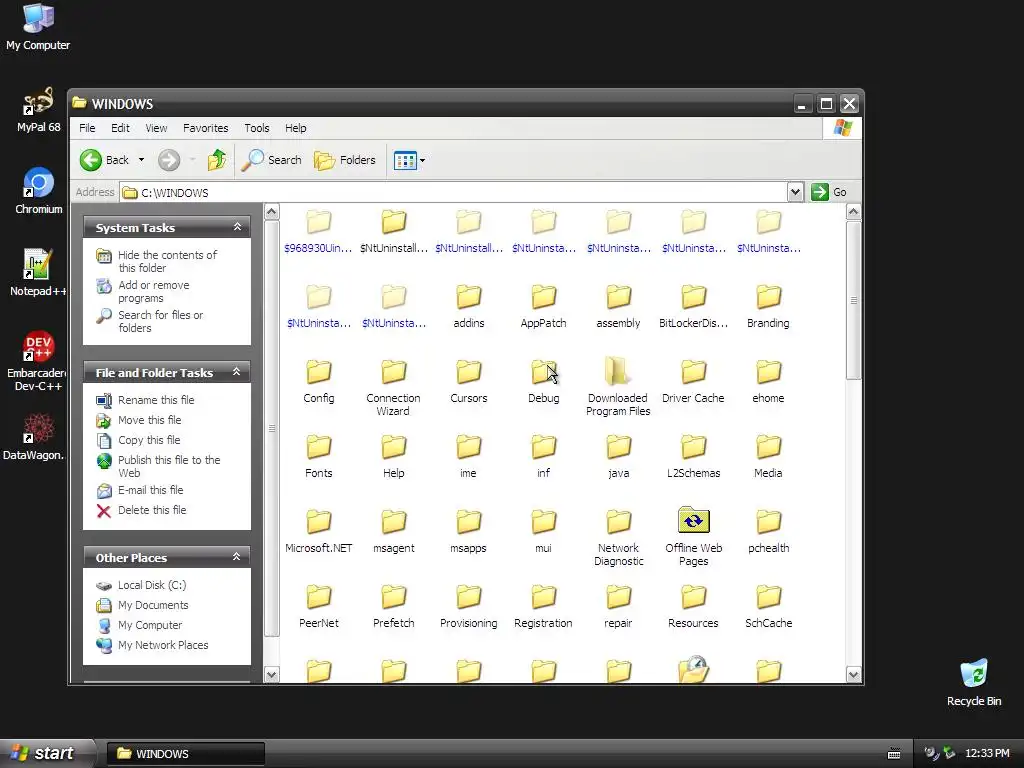
Task: Open the Favorites menu
Action: point(206,128)
